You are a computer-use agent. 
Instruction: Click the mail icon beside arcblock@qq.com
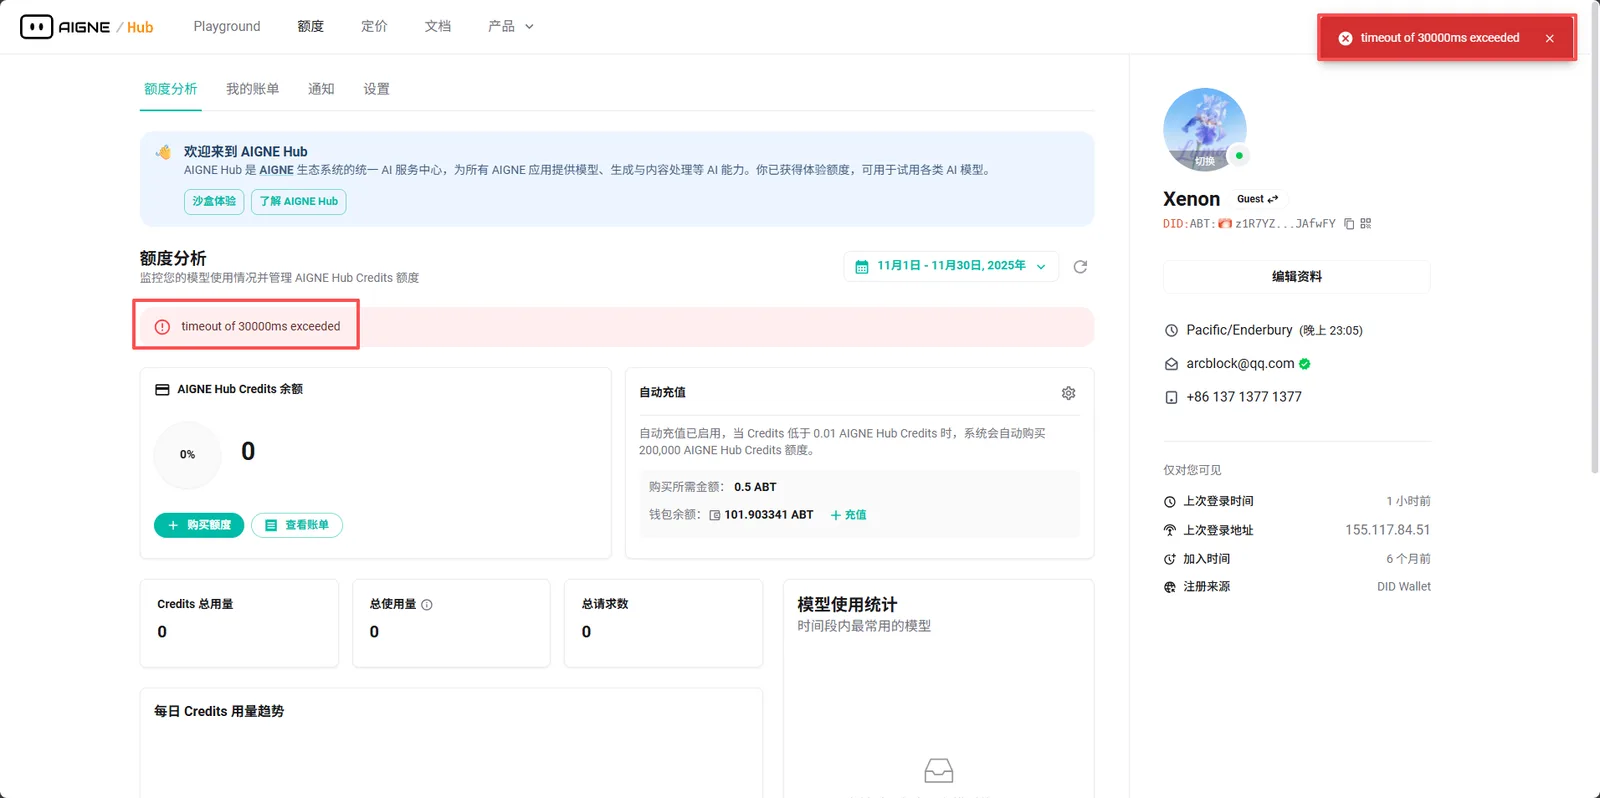[1171, 364]
